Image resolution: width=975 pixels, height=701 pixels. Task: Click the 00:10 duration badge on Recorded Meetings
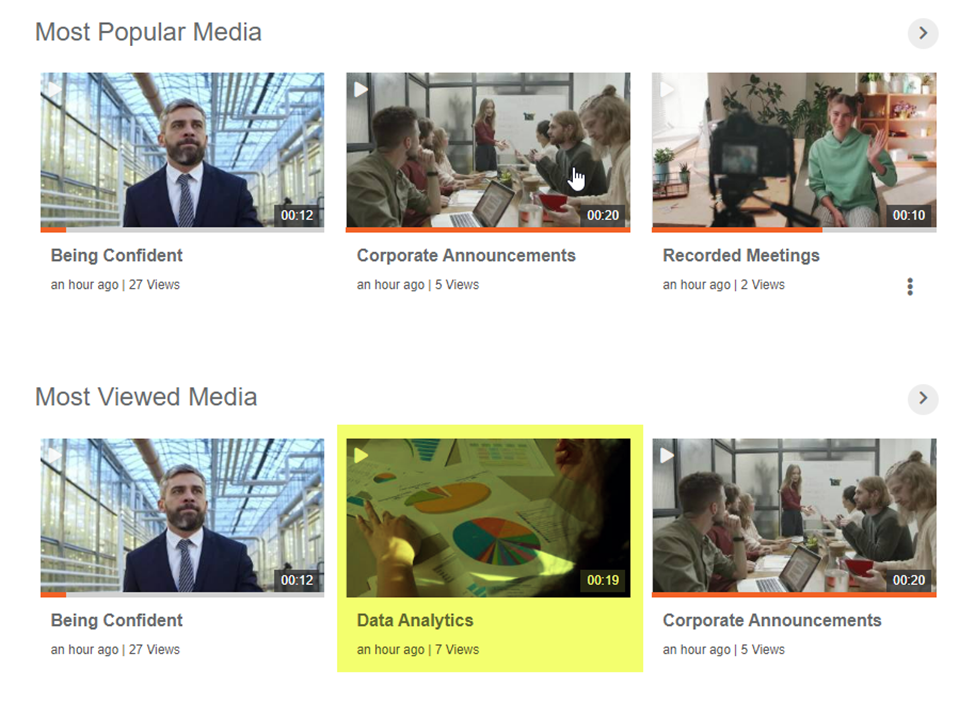pos(908,215)
